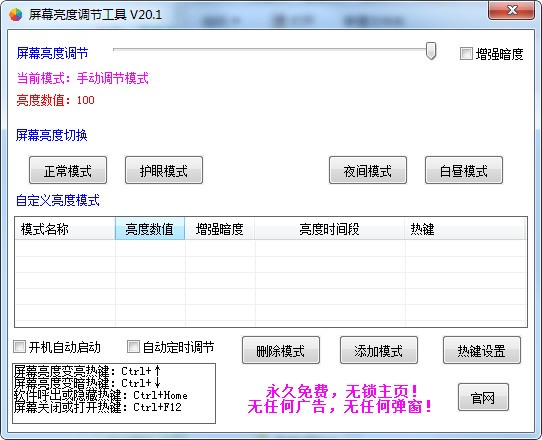Click 增强暗度 column header
The height and width of the screenshot is (440, 542).
tap(220, 228)
